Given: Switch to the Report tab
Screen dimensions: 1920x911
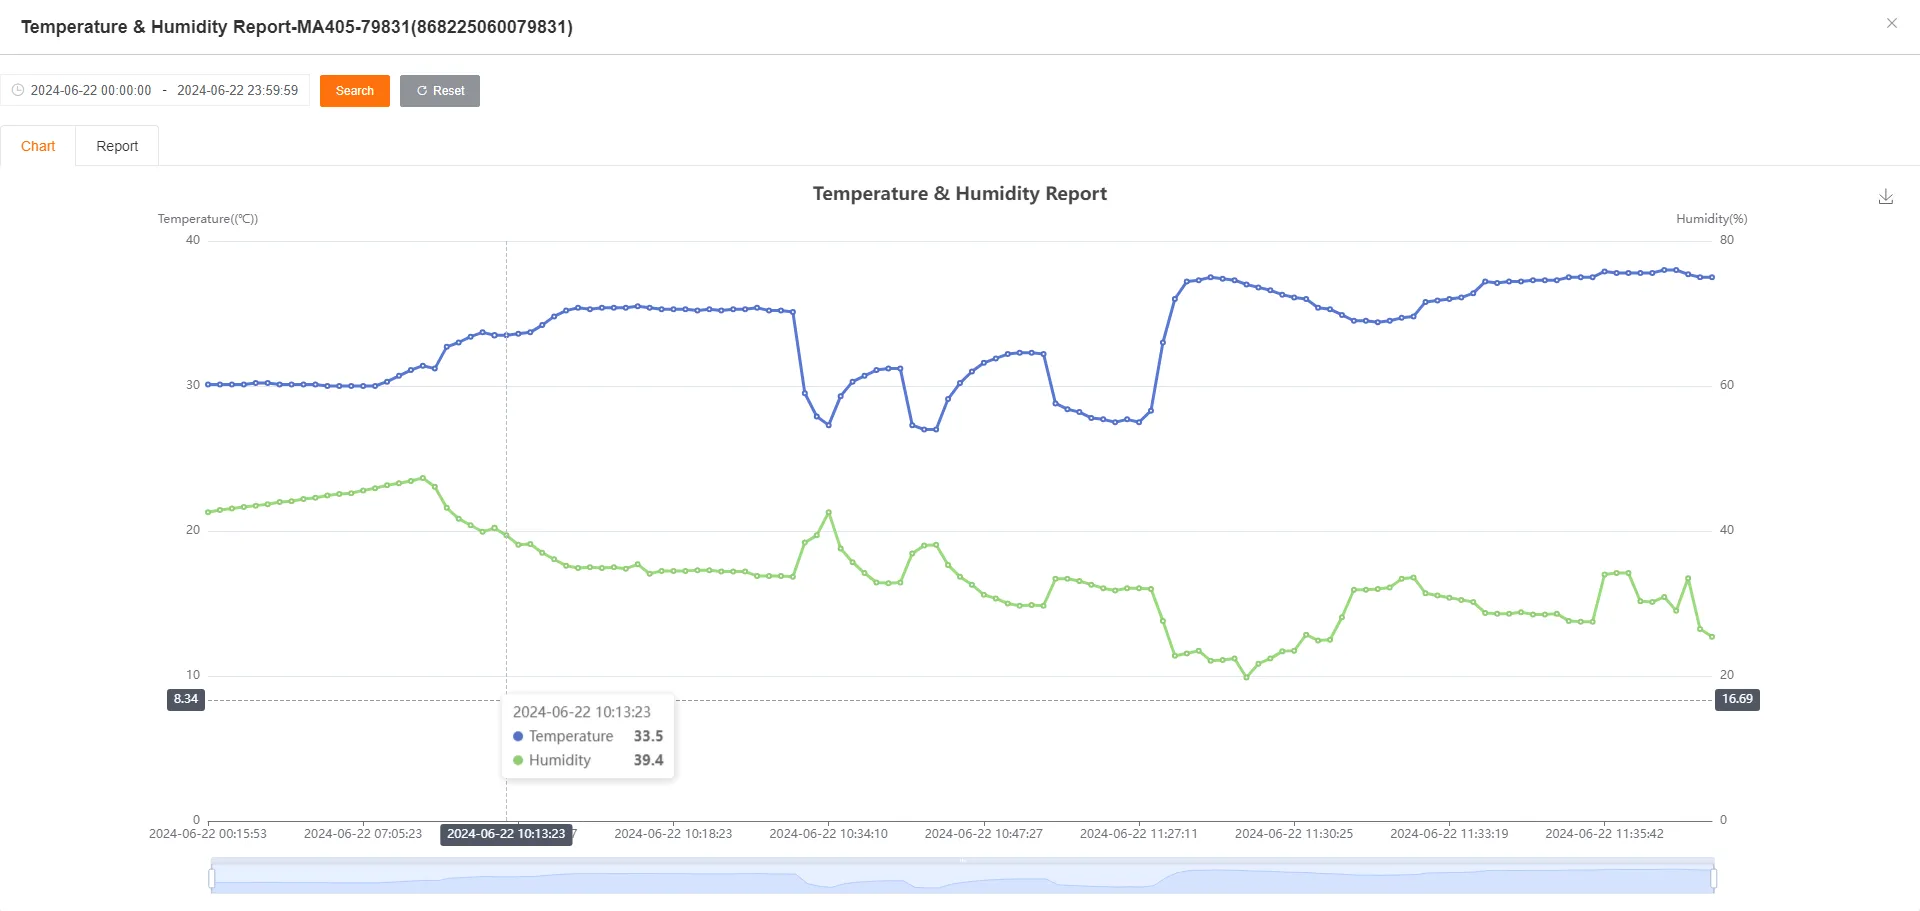Looking at the screenshot, I should tap(116, 145).
